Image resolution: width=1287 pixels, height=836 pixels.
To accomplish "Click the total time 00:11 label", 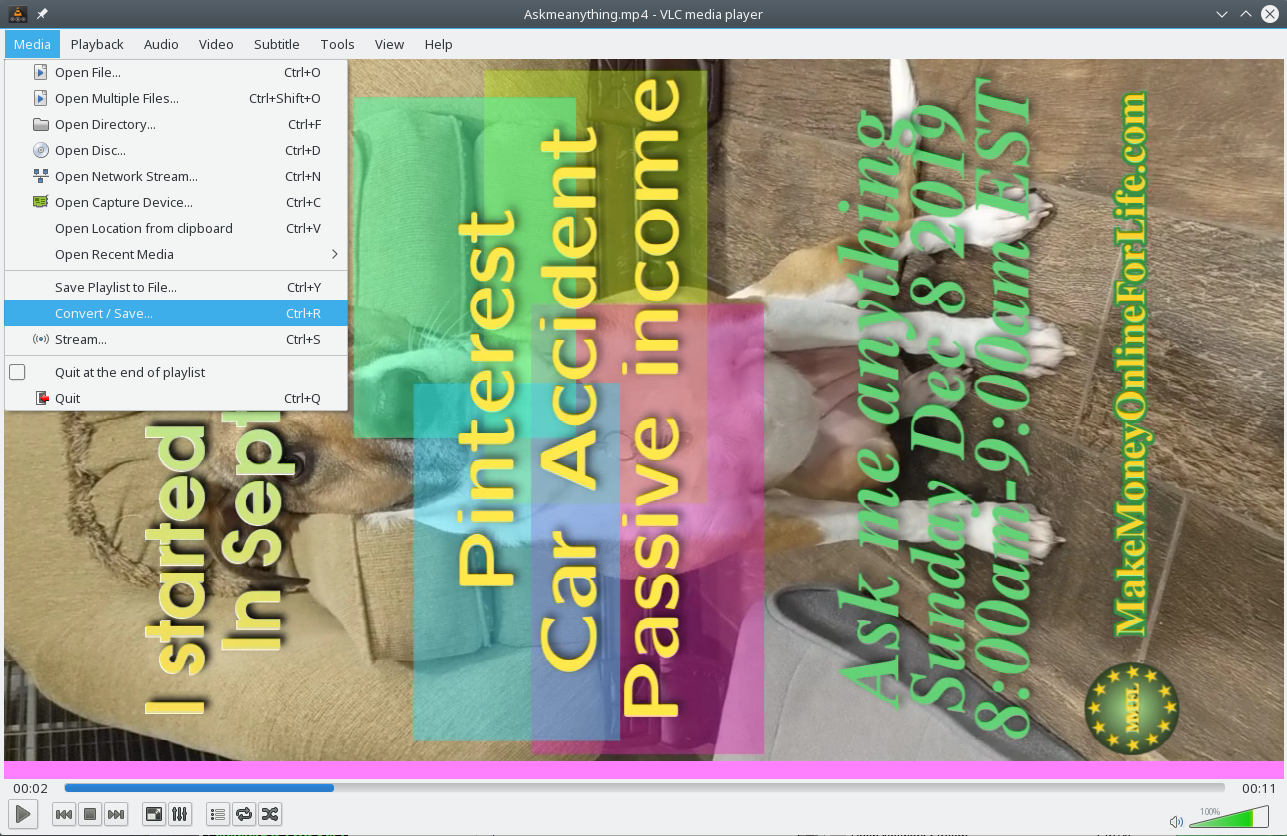I will pos(1258,788).
